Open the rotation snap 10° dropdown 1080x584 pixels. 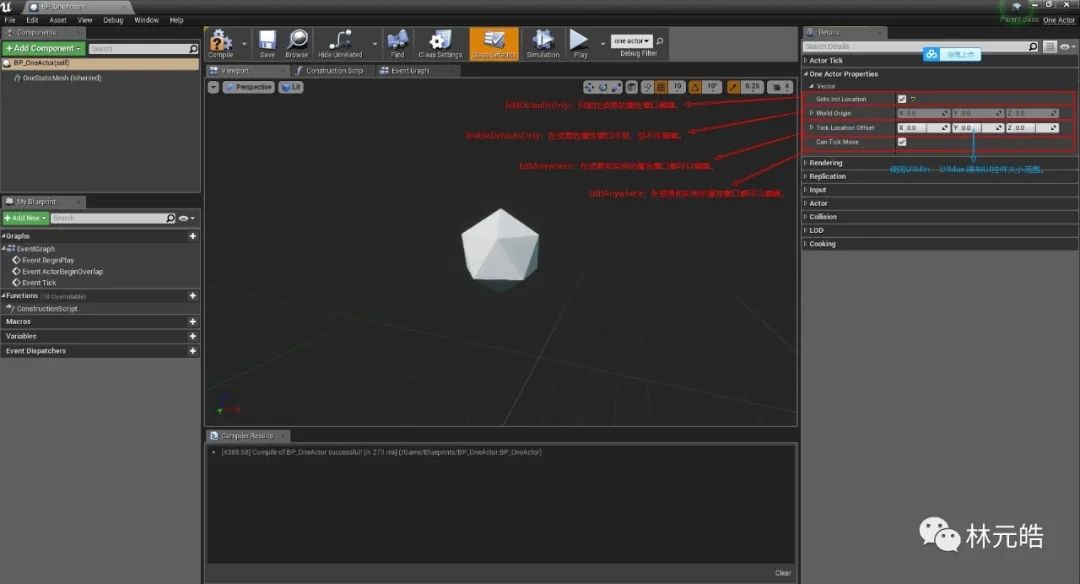point(712,87)
